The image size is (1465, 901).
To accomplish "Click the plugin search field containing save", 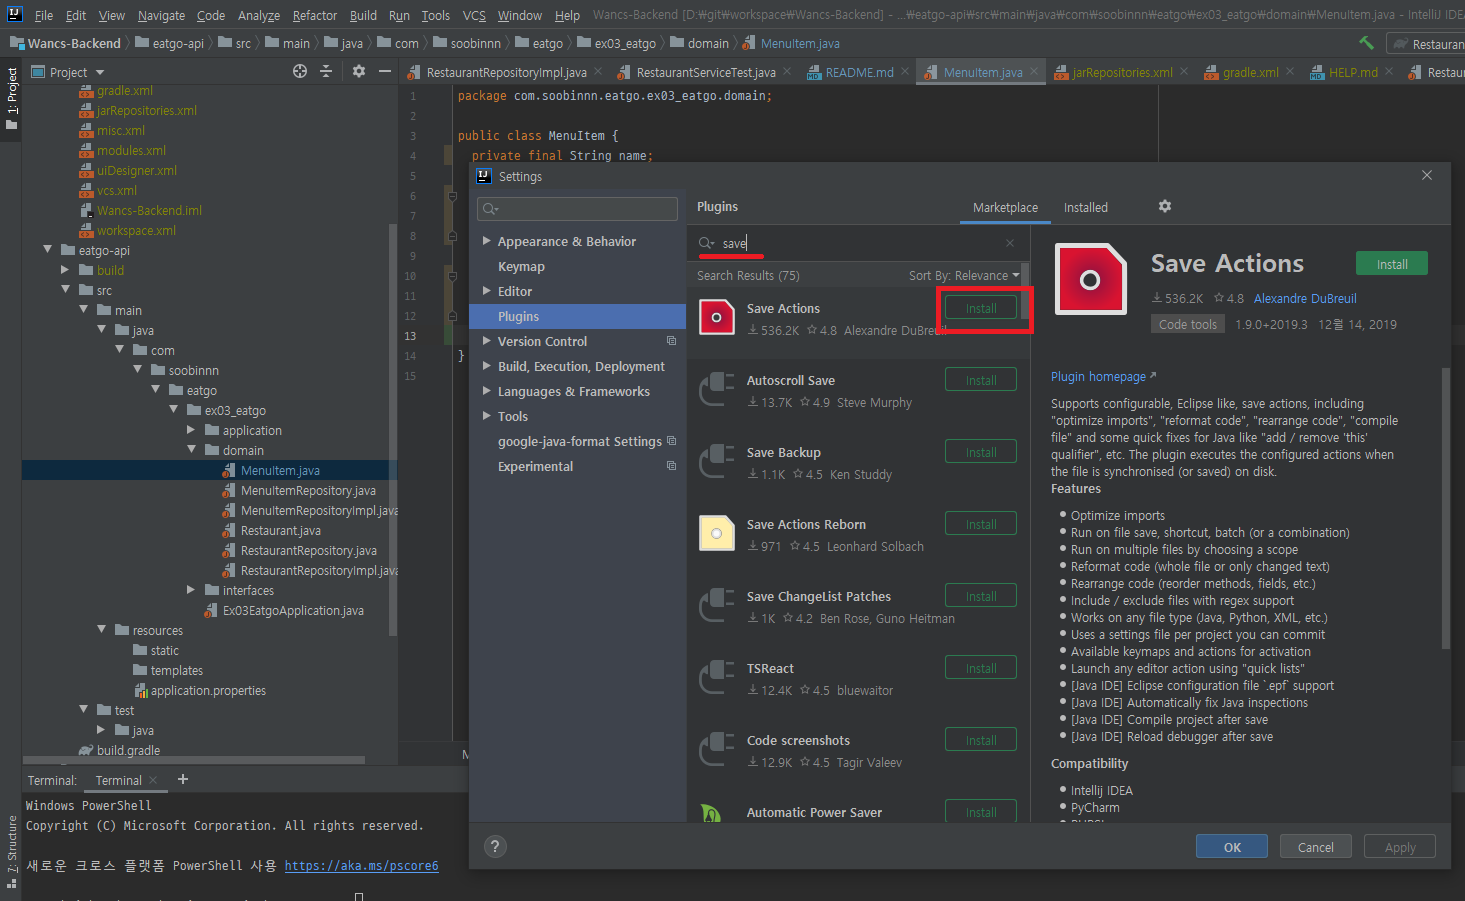I will [x=856, y=243].
